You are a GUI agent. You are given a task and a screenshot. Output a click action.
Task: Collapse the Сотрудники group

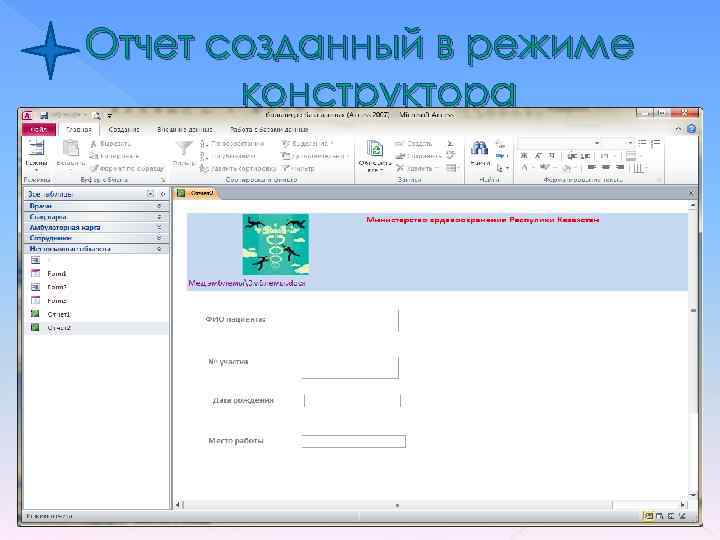click(159, 238)
